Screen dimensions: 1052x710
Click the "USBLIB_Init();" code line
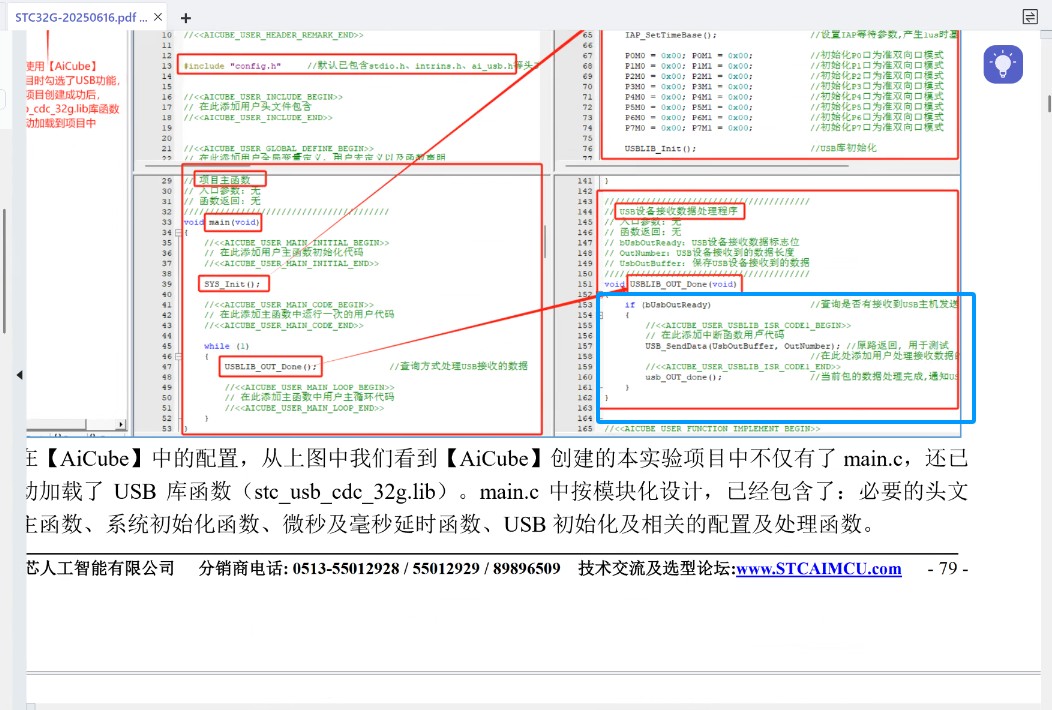[660, 148]
